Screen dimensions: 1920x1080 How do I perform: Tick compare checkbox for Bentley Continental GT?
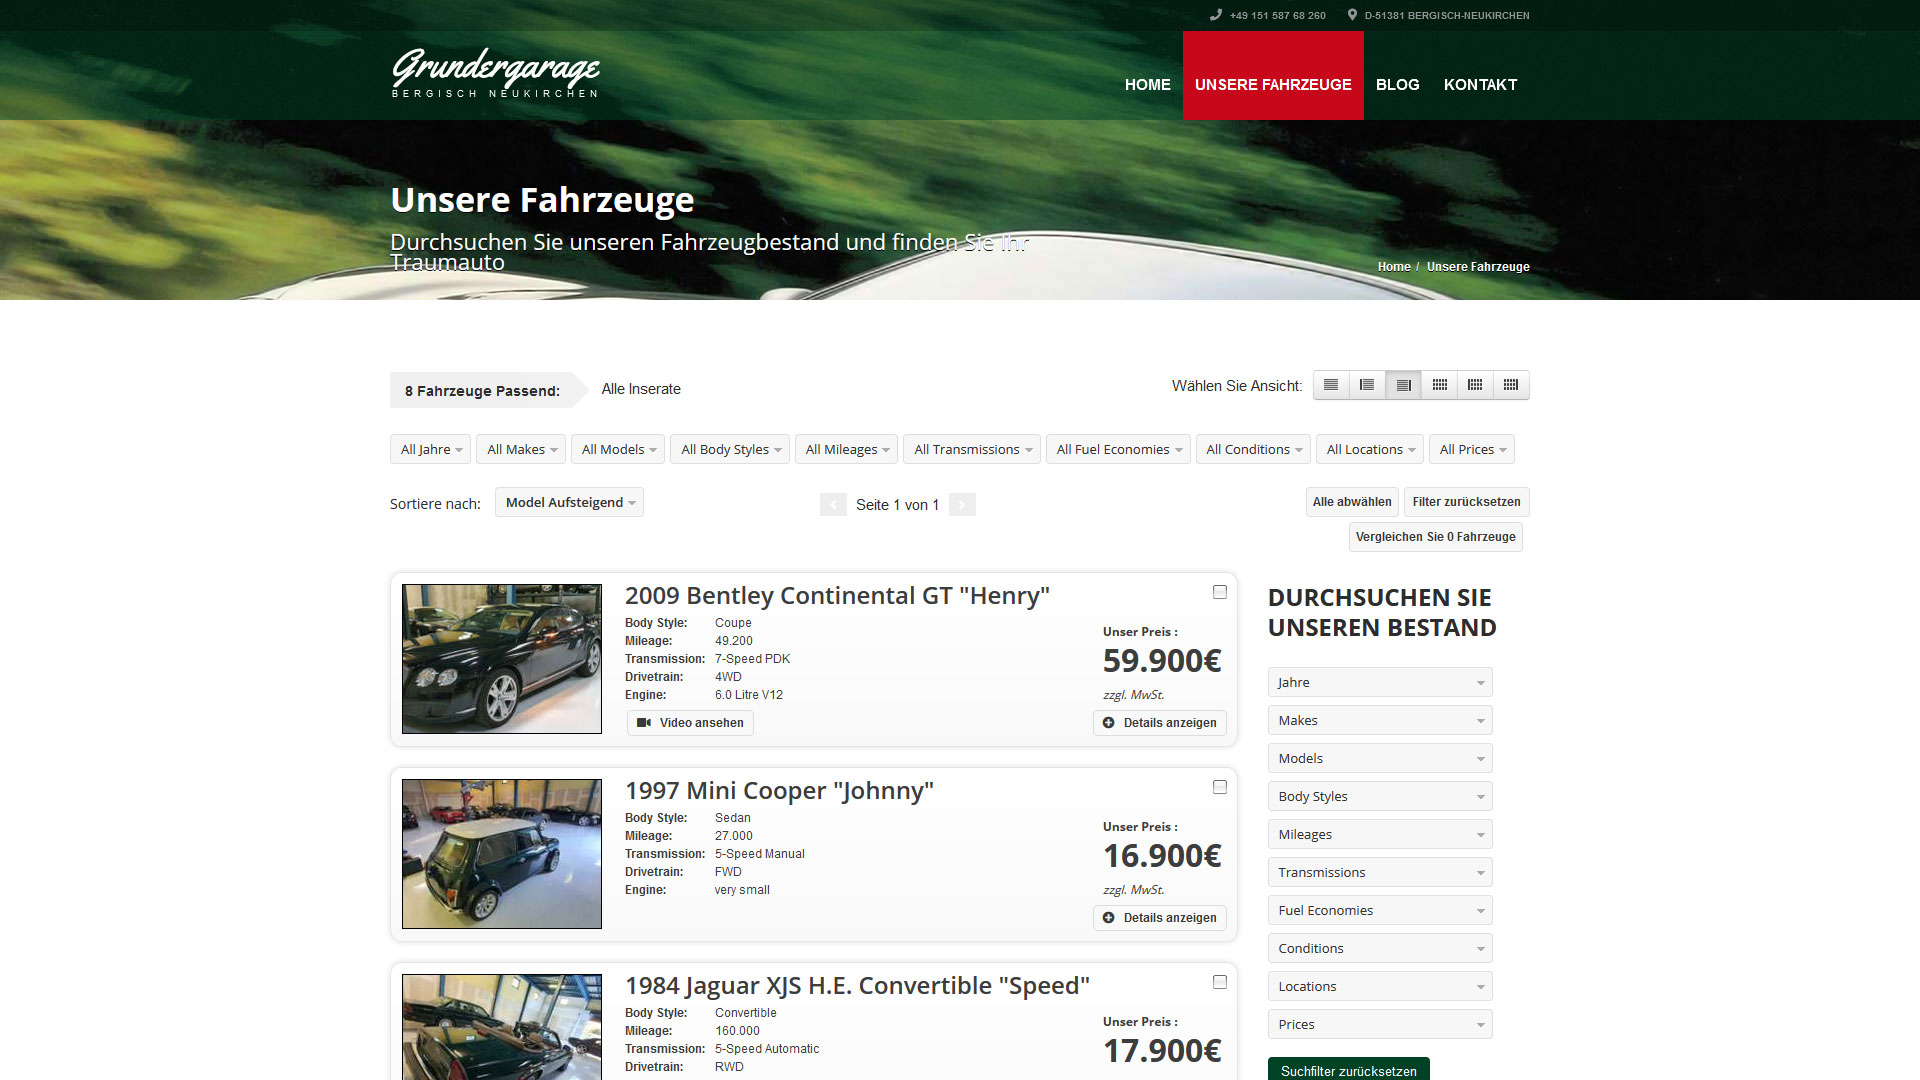[x=1220, y=592]
